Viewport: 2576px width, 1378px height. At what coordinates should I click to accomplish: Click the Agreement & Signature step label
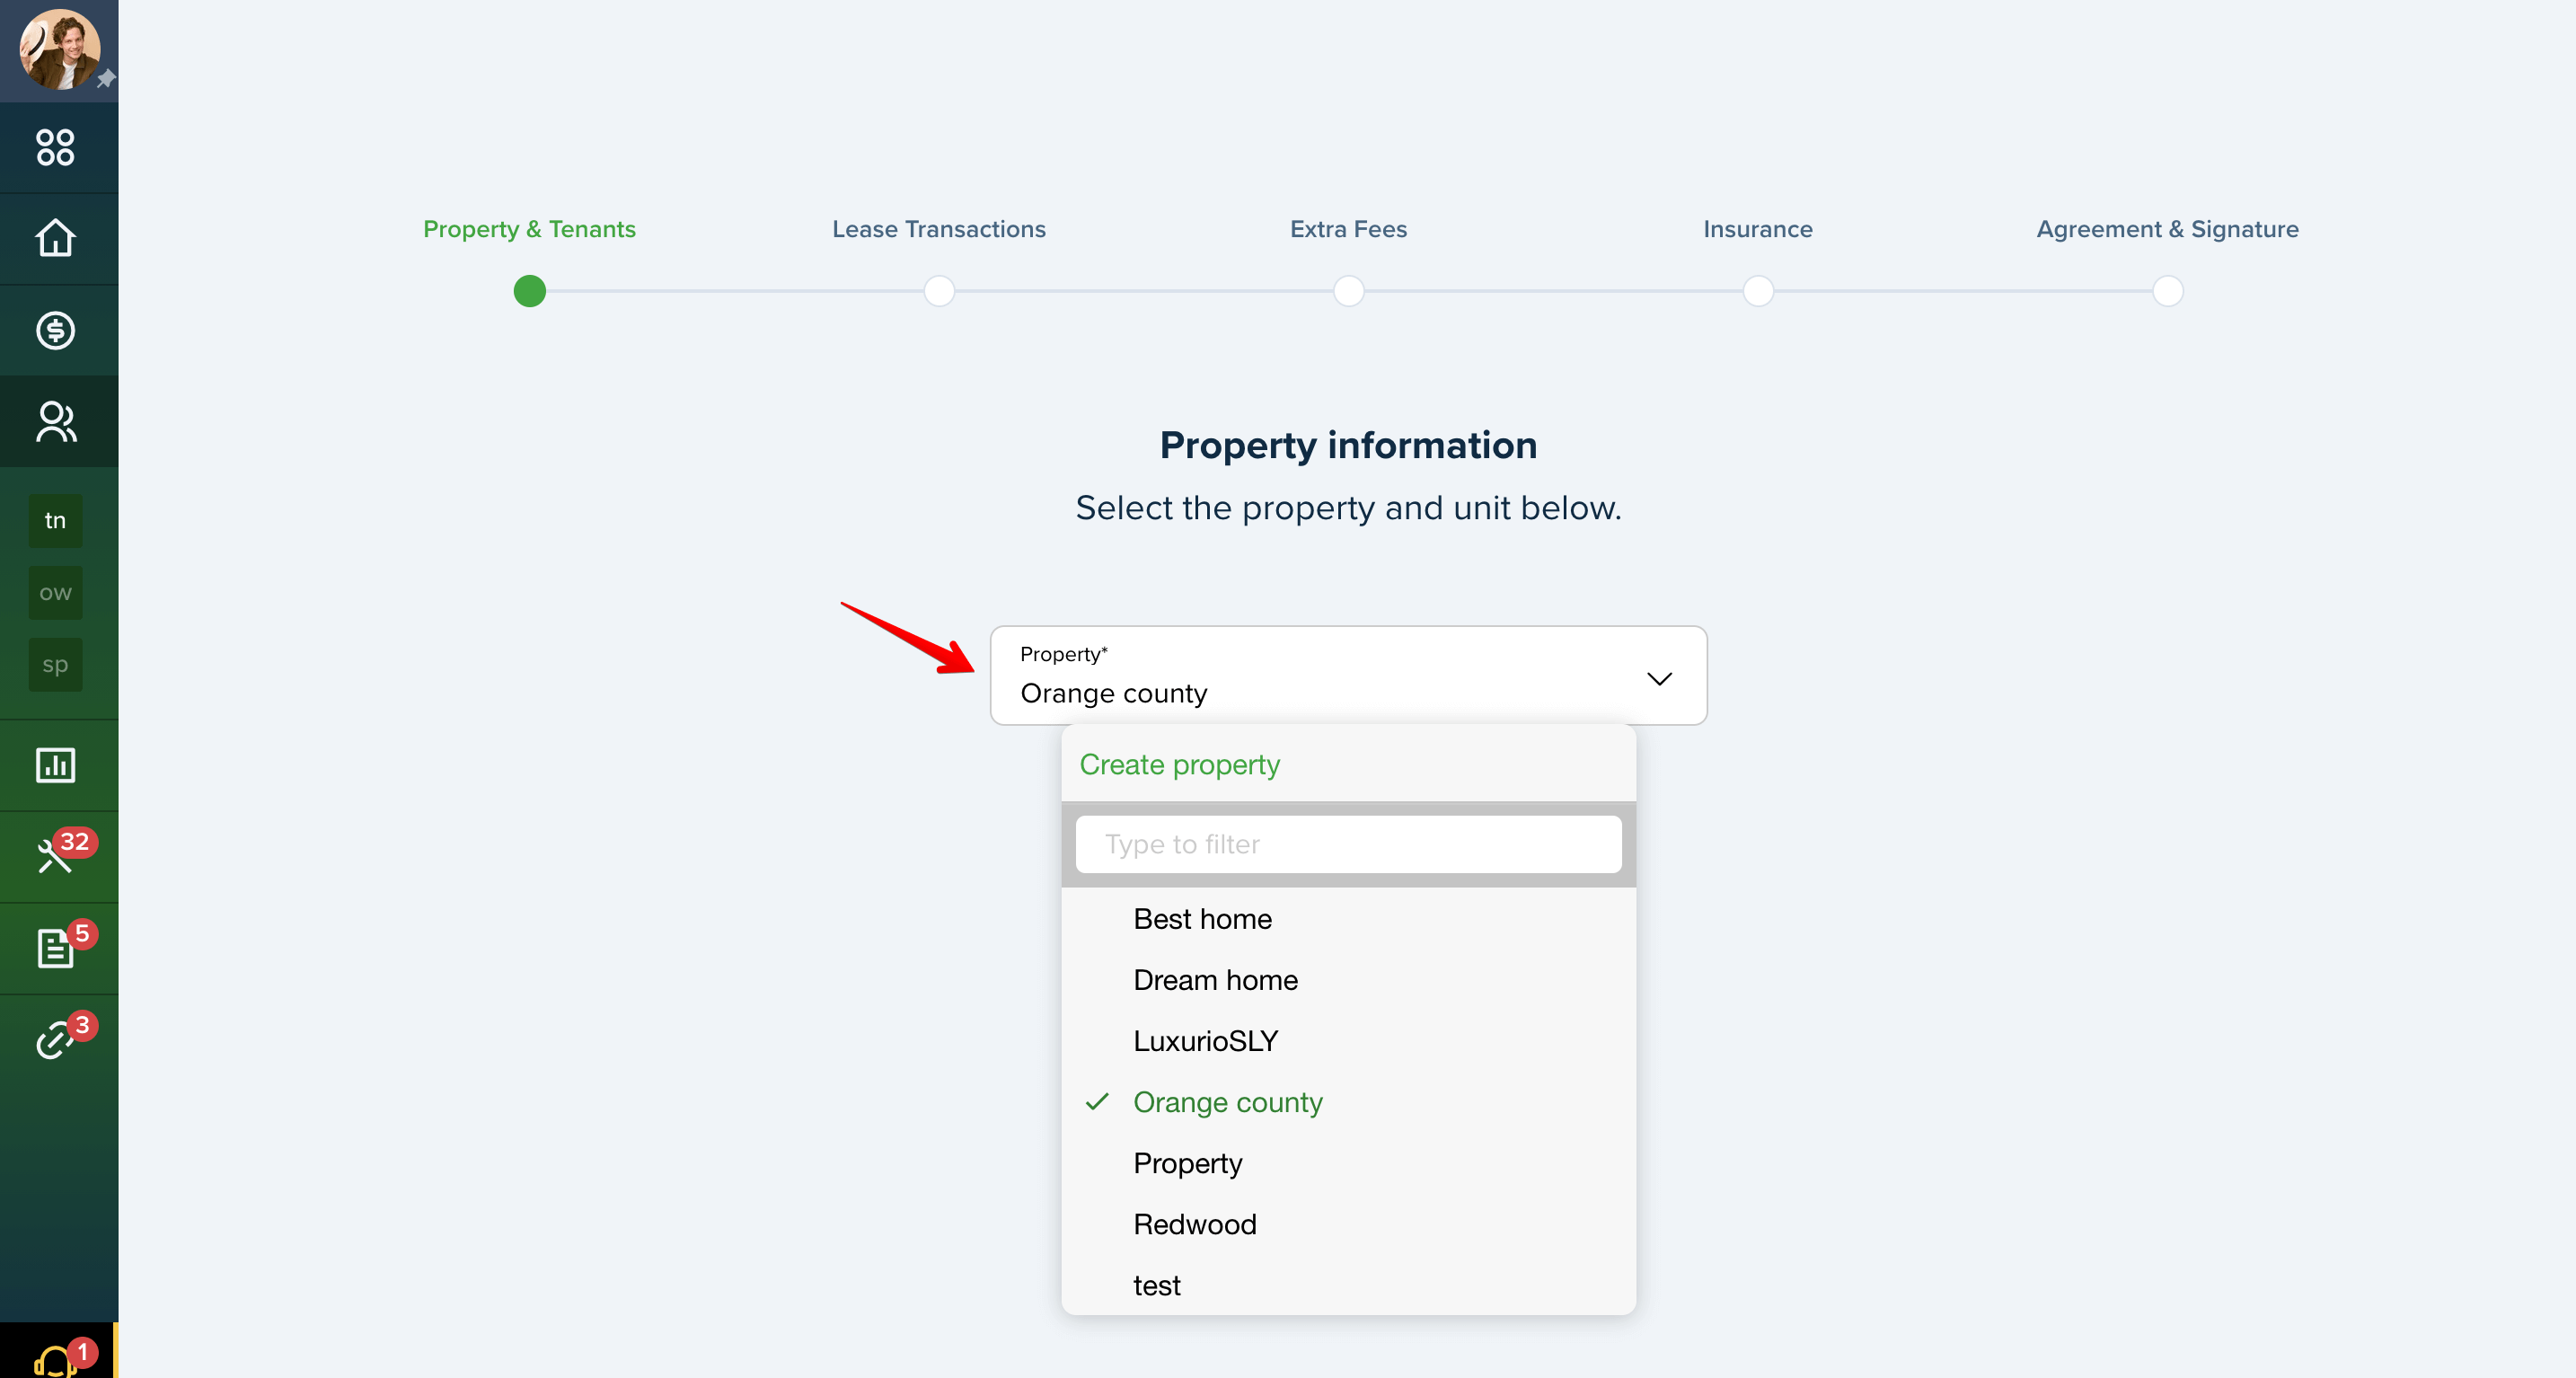[x=2167, y=229]
